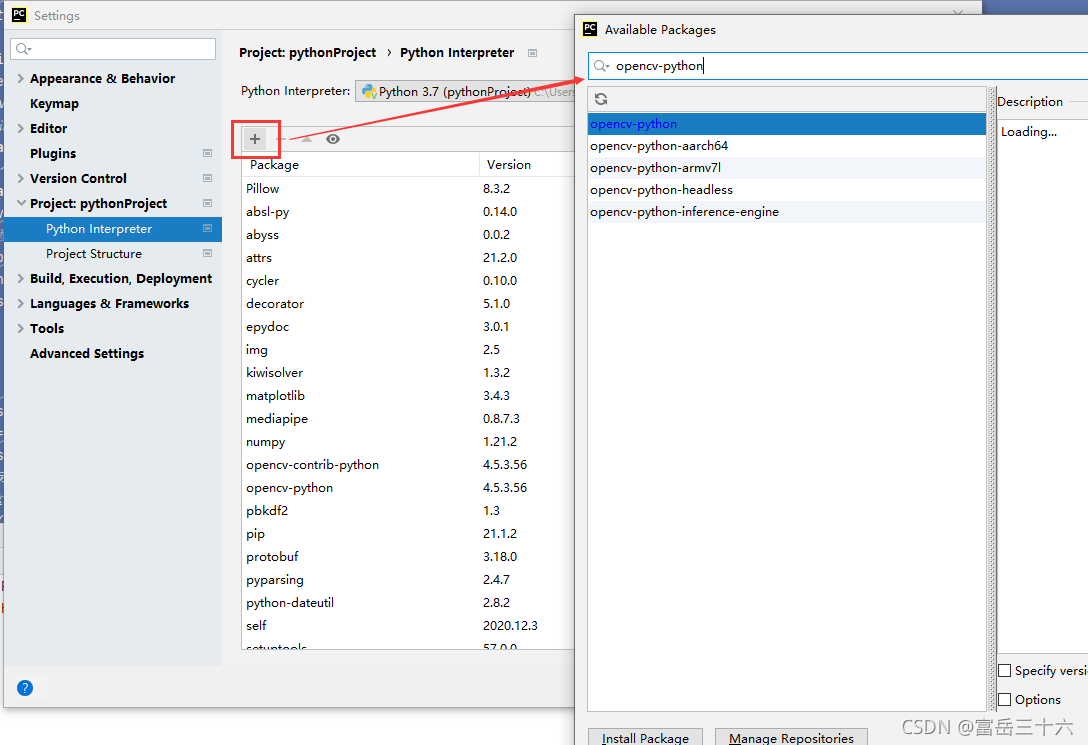Viewport: 1088px width, 745px height.
Task: Click the minus icon to uninstall a package
Action: tap(281, 139)
